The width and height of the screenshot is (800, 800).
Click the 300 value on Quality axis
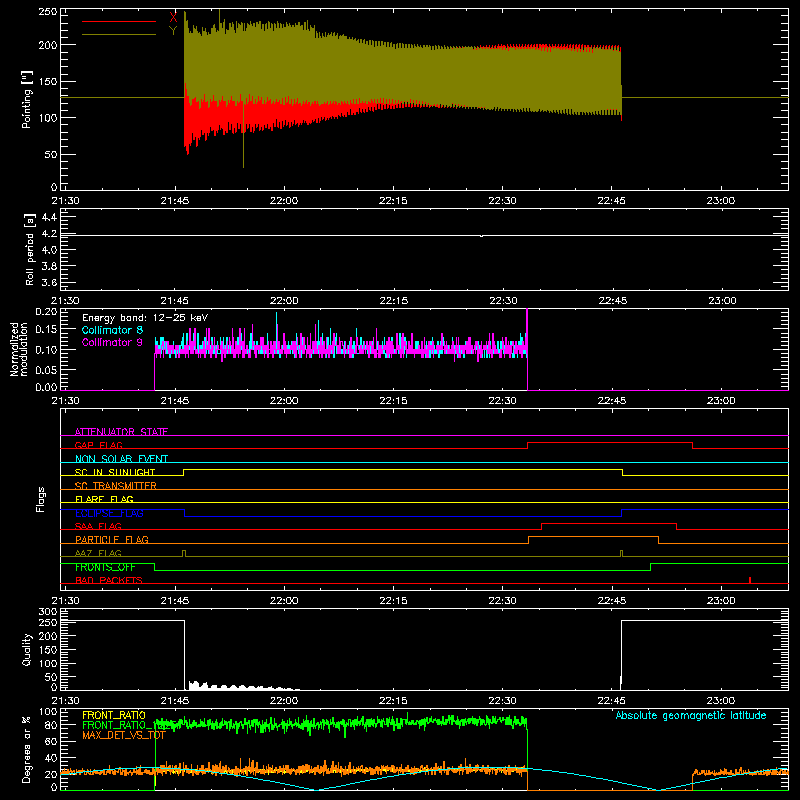pyautogui.click(x=47, y=612)
